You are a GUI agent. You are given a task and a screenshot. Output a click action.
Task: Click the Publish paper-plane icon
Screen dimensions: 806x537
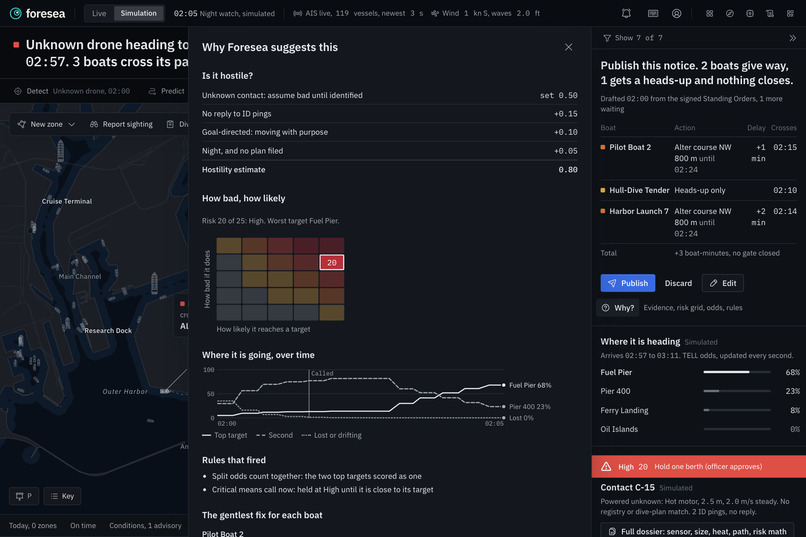coord(612,283)
